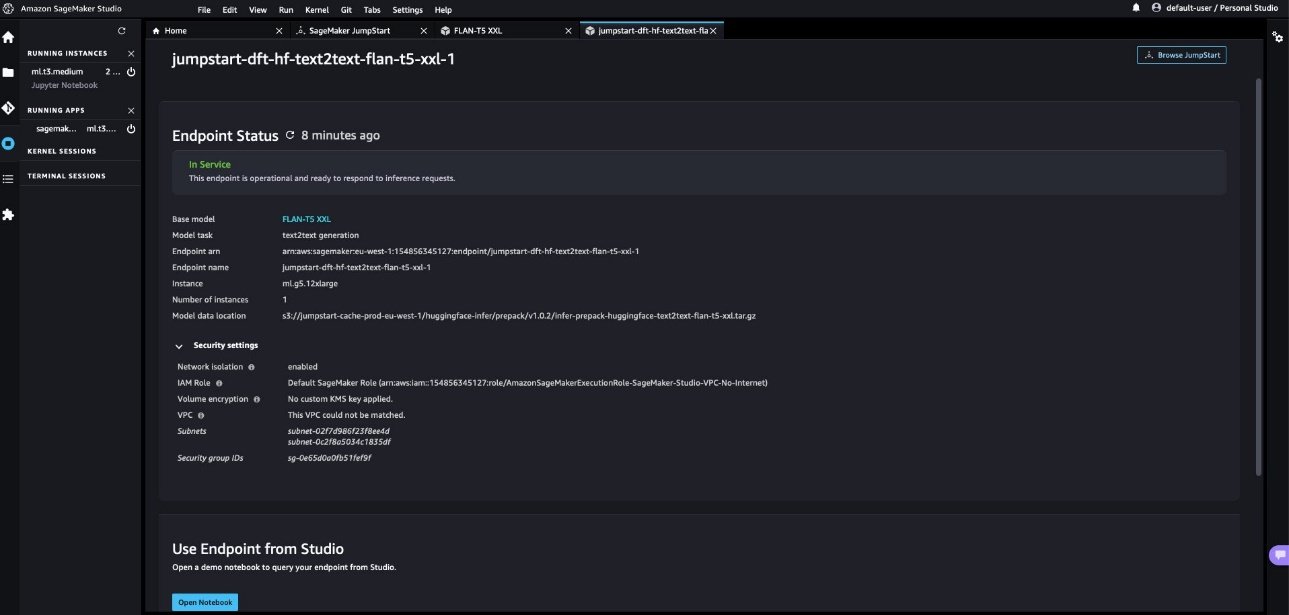Open the Kernel menu
Viewport: 1289px width, 615px height.
(x=317, y=9)
